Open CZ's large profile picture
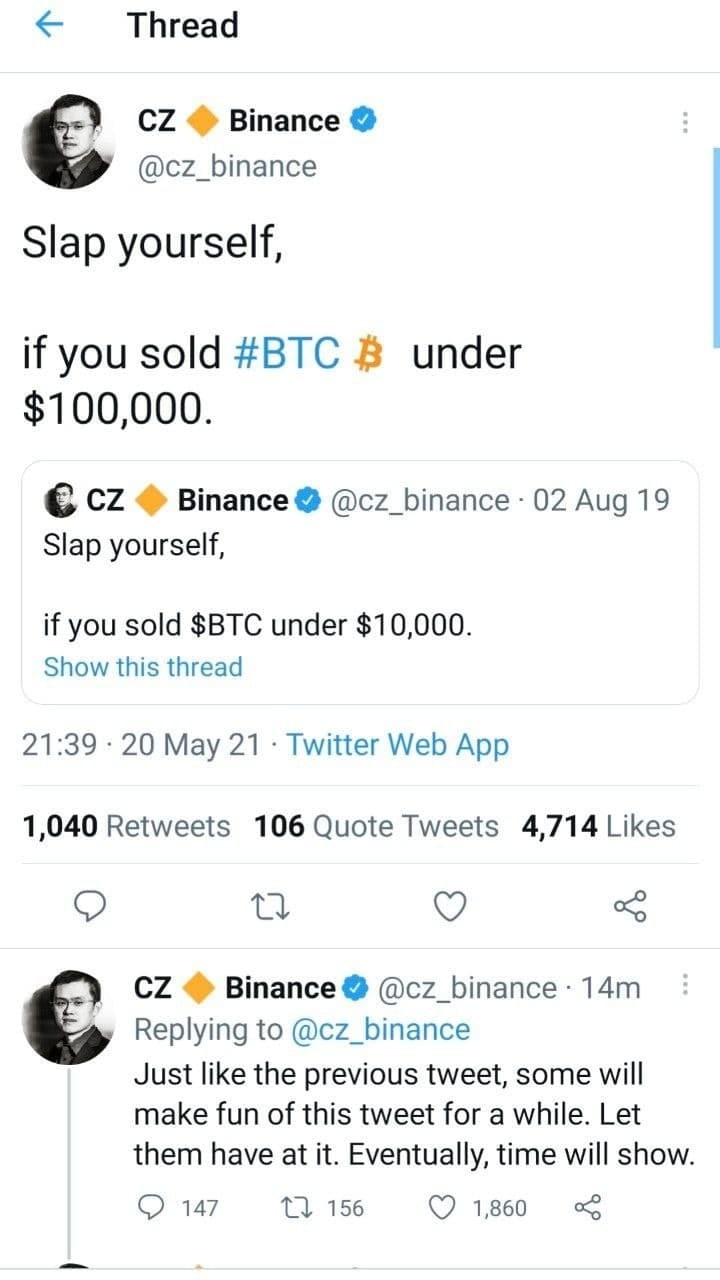Image resolution: width=720 pixels, height=1280 pixels. [x=68, y=143]
